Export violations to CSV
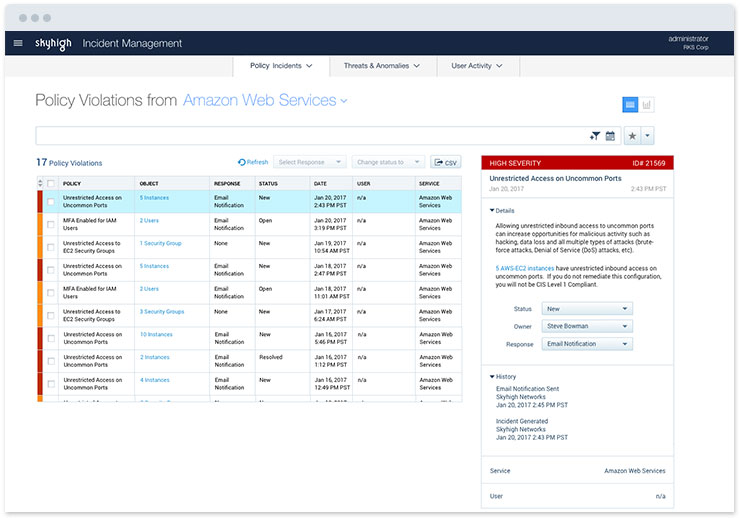 tap(445, 162)
